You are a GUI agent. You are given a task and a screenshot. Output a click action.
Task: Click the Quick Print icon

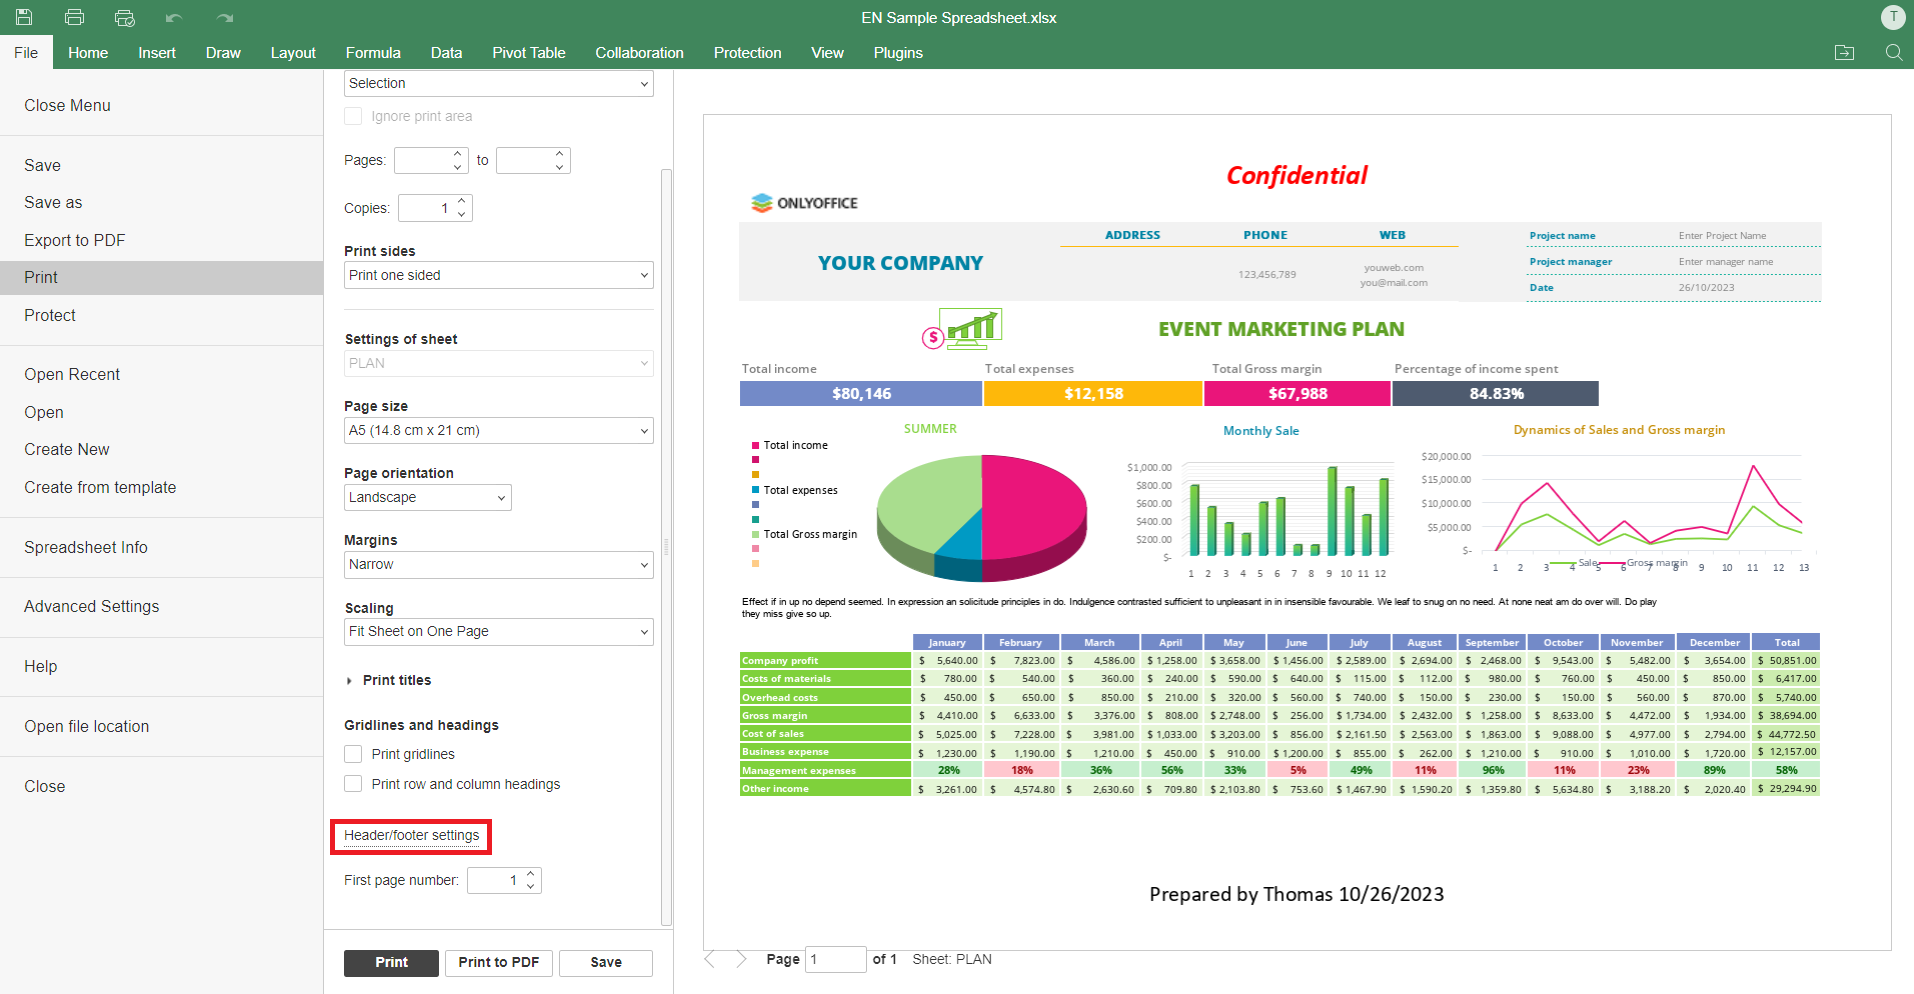(124, 17)
